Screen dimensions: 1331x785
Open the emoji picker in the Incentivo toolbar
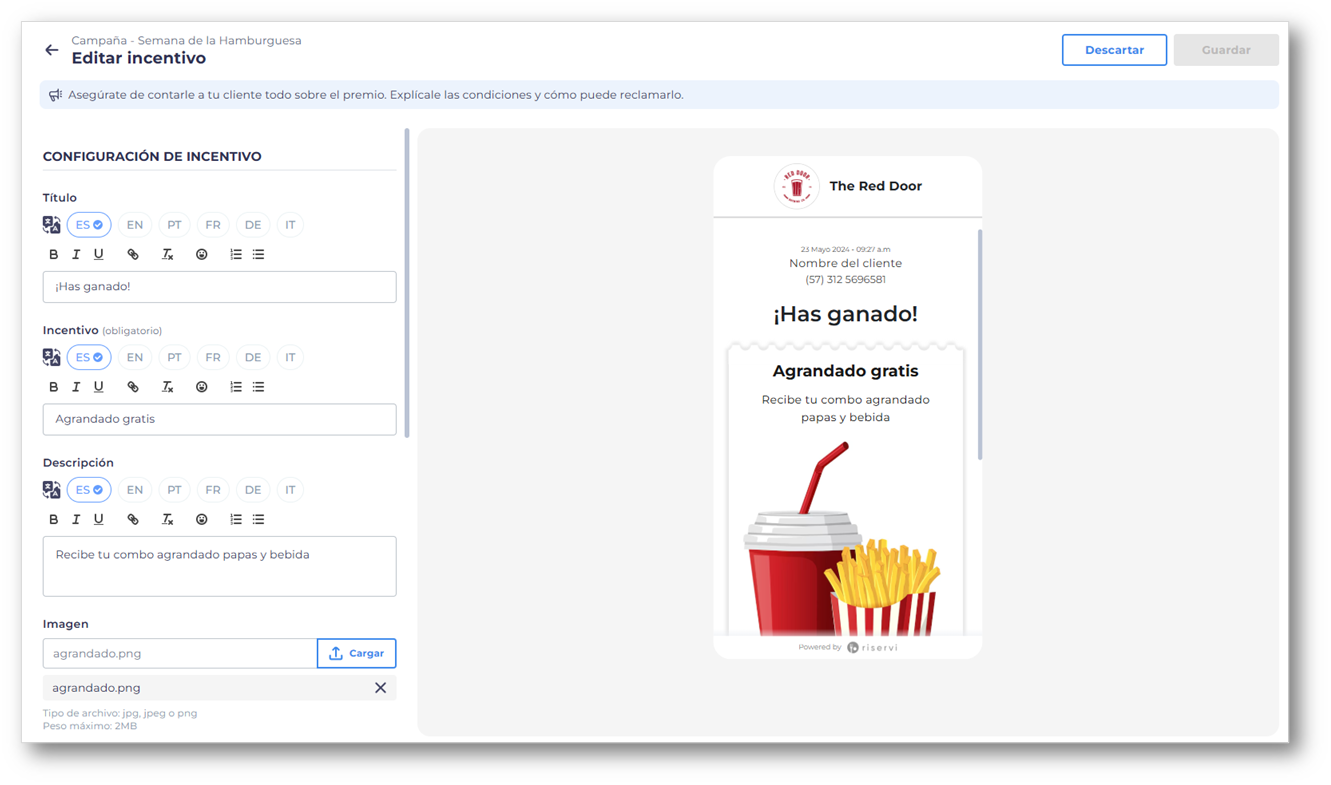(x=202, y=387)
